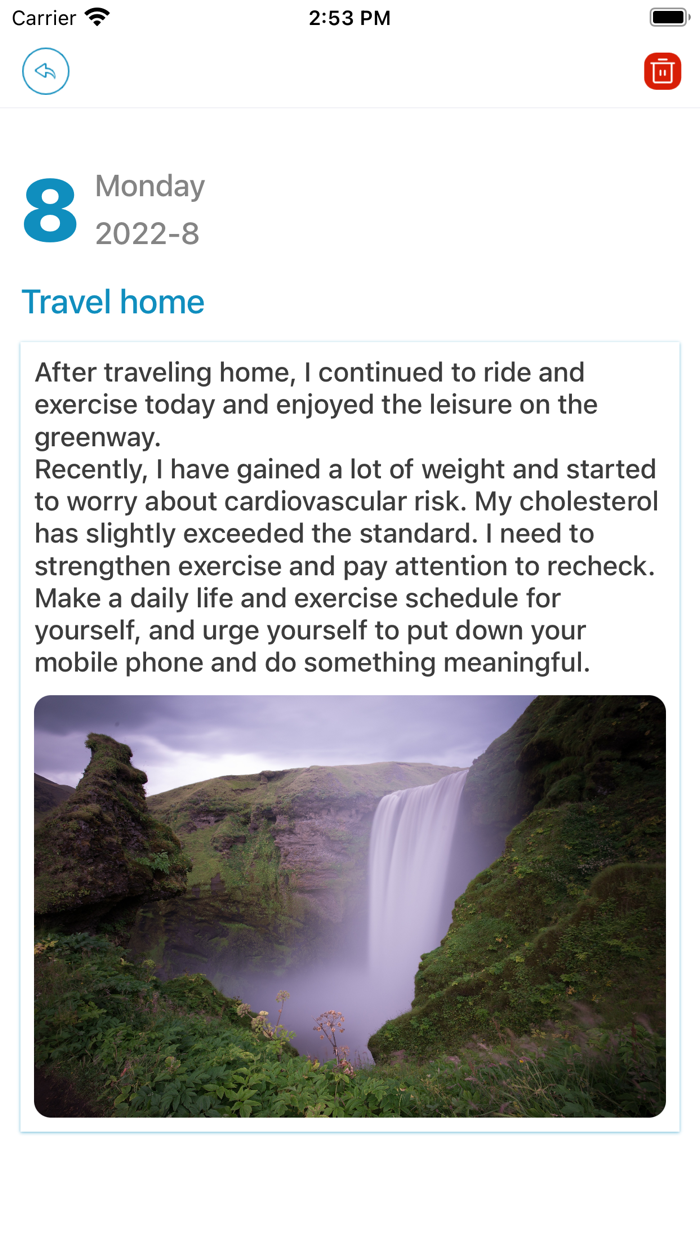Screen dimensions: 700x1244
Task: Tap the "Make a daily life" sentence
Action: click(x=298, y=598)
